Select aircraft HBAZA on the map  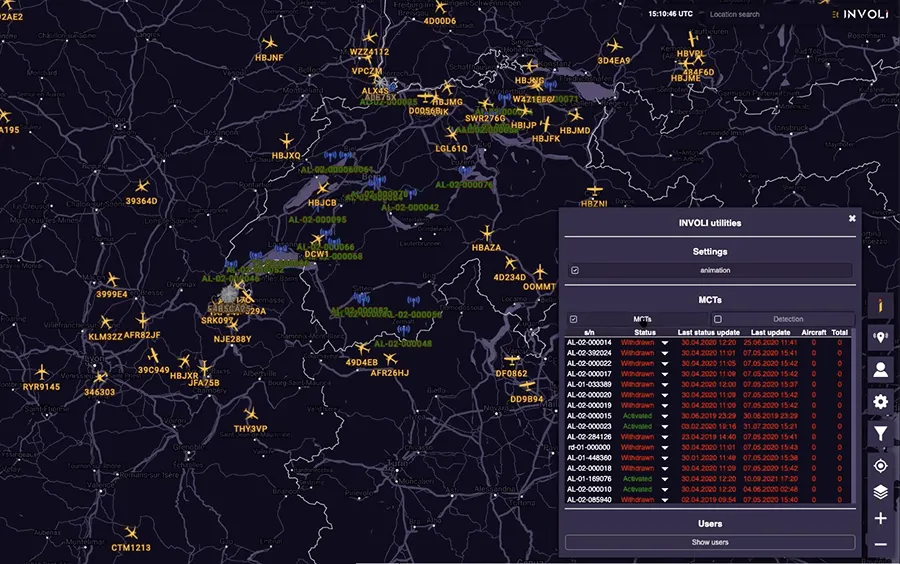point(487,233)
